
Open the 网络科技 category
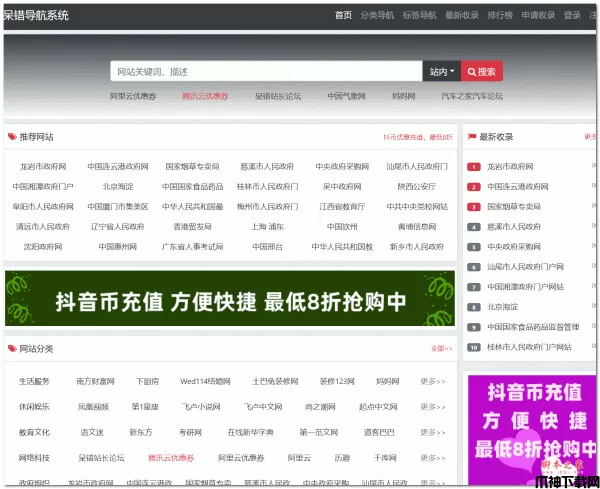tap(34, 458)
